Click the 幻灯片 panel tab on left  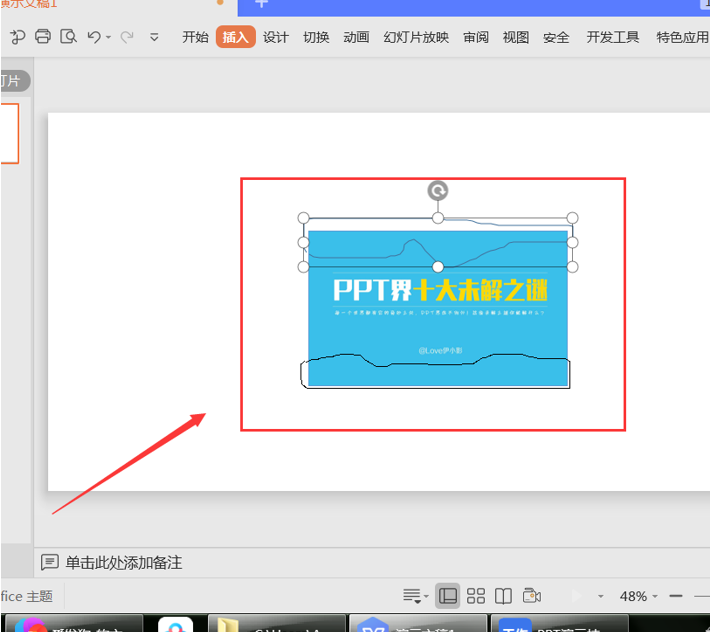point(15,81)
